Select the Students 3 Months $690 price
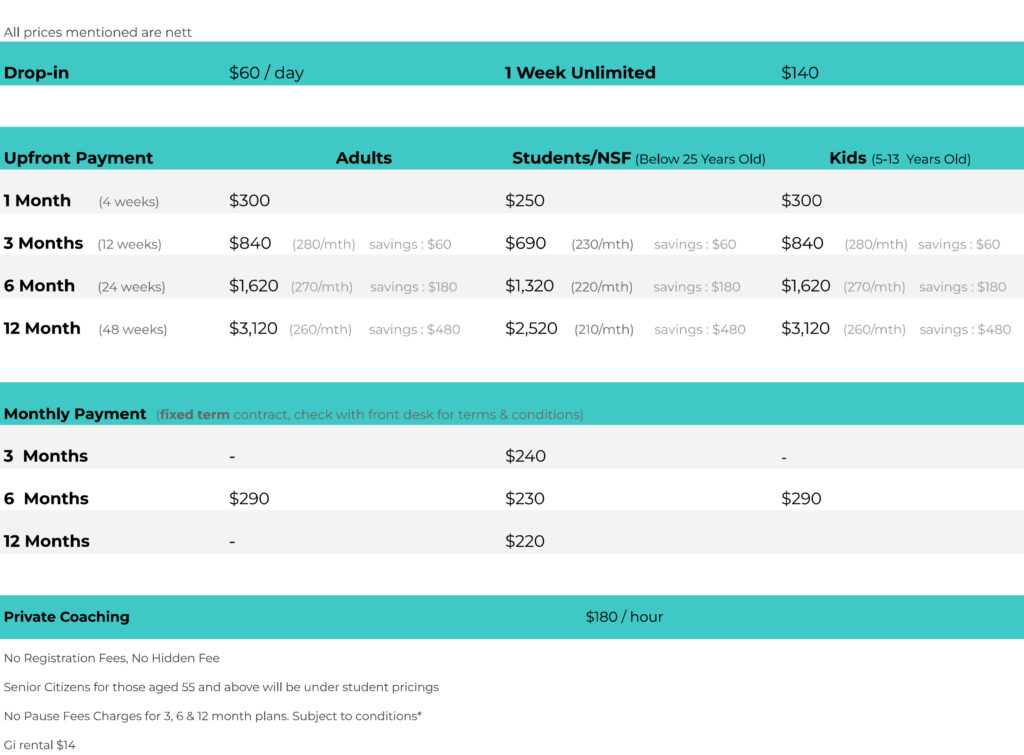1024x755 pixels. (525, 244)
